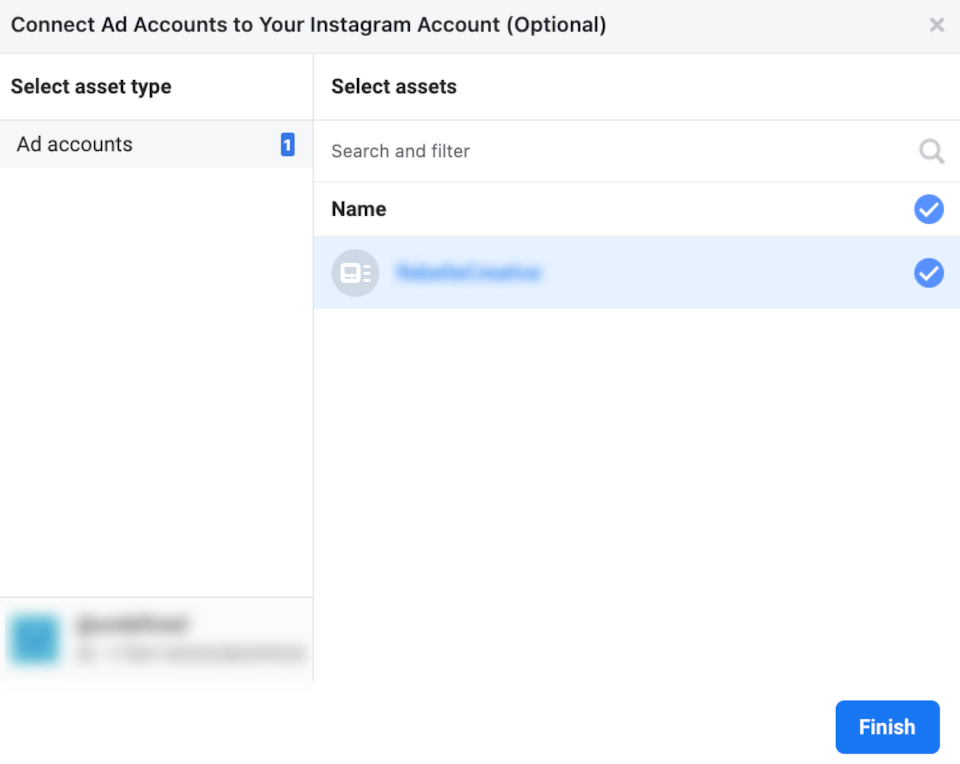960x764 pixels.
Task: Click the circular checkmark next to Name header
Action: pos(929,209)
